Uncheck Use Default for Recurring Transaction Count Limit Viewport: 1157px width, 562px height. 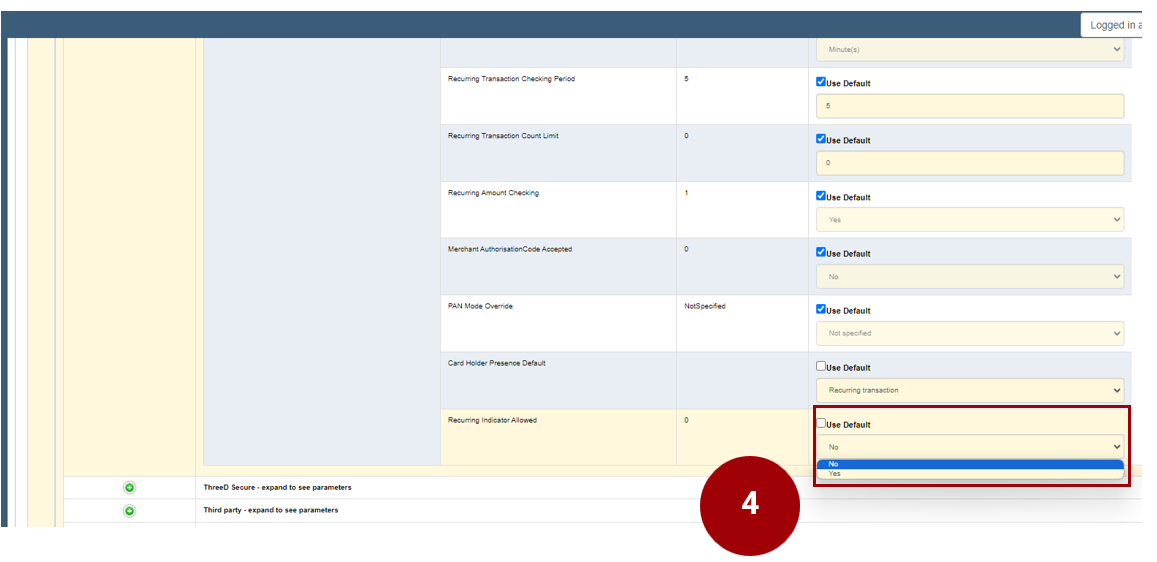coord(821,139)
